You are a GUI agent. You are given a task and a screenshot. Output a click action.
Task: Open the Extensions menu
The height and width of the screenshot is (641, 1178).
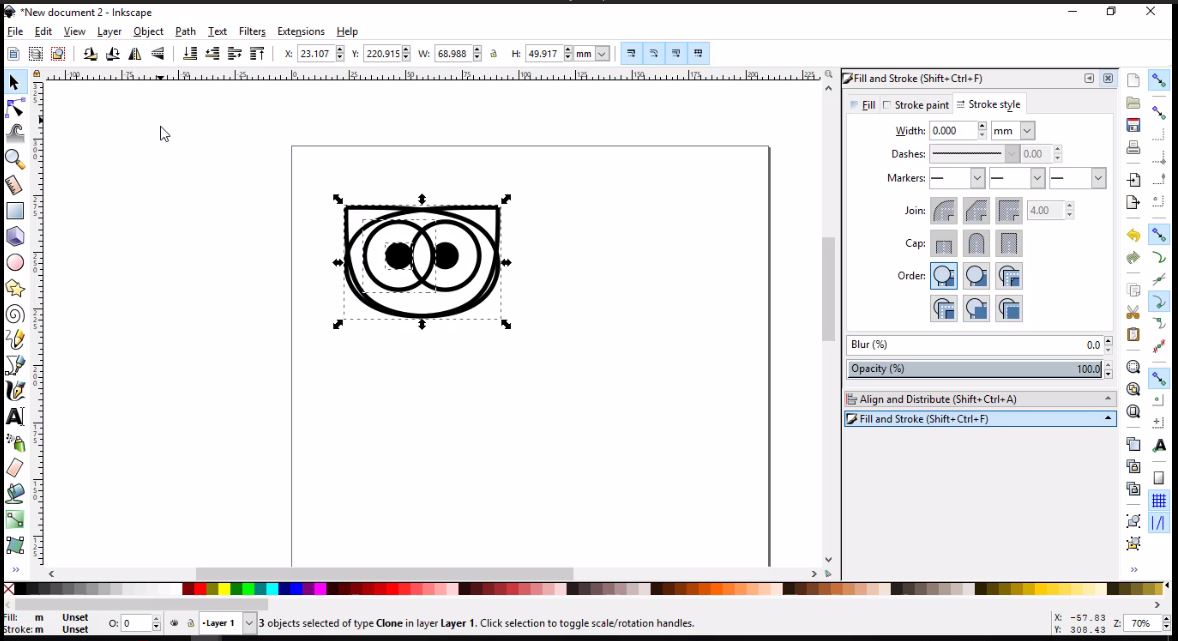point(301,32)
